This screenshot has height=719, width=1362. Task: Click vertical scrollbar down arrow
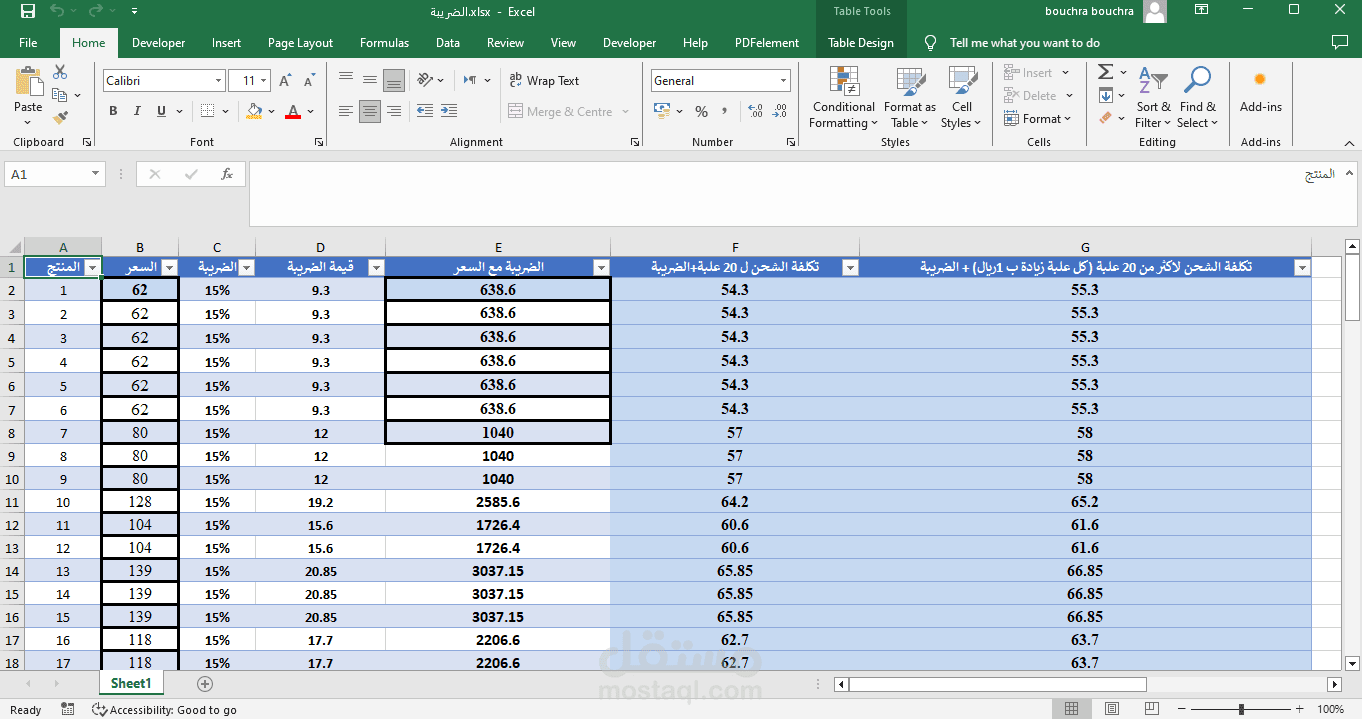(x=1352, y=662)
